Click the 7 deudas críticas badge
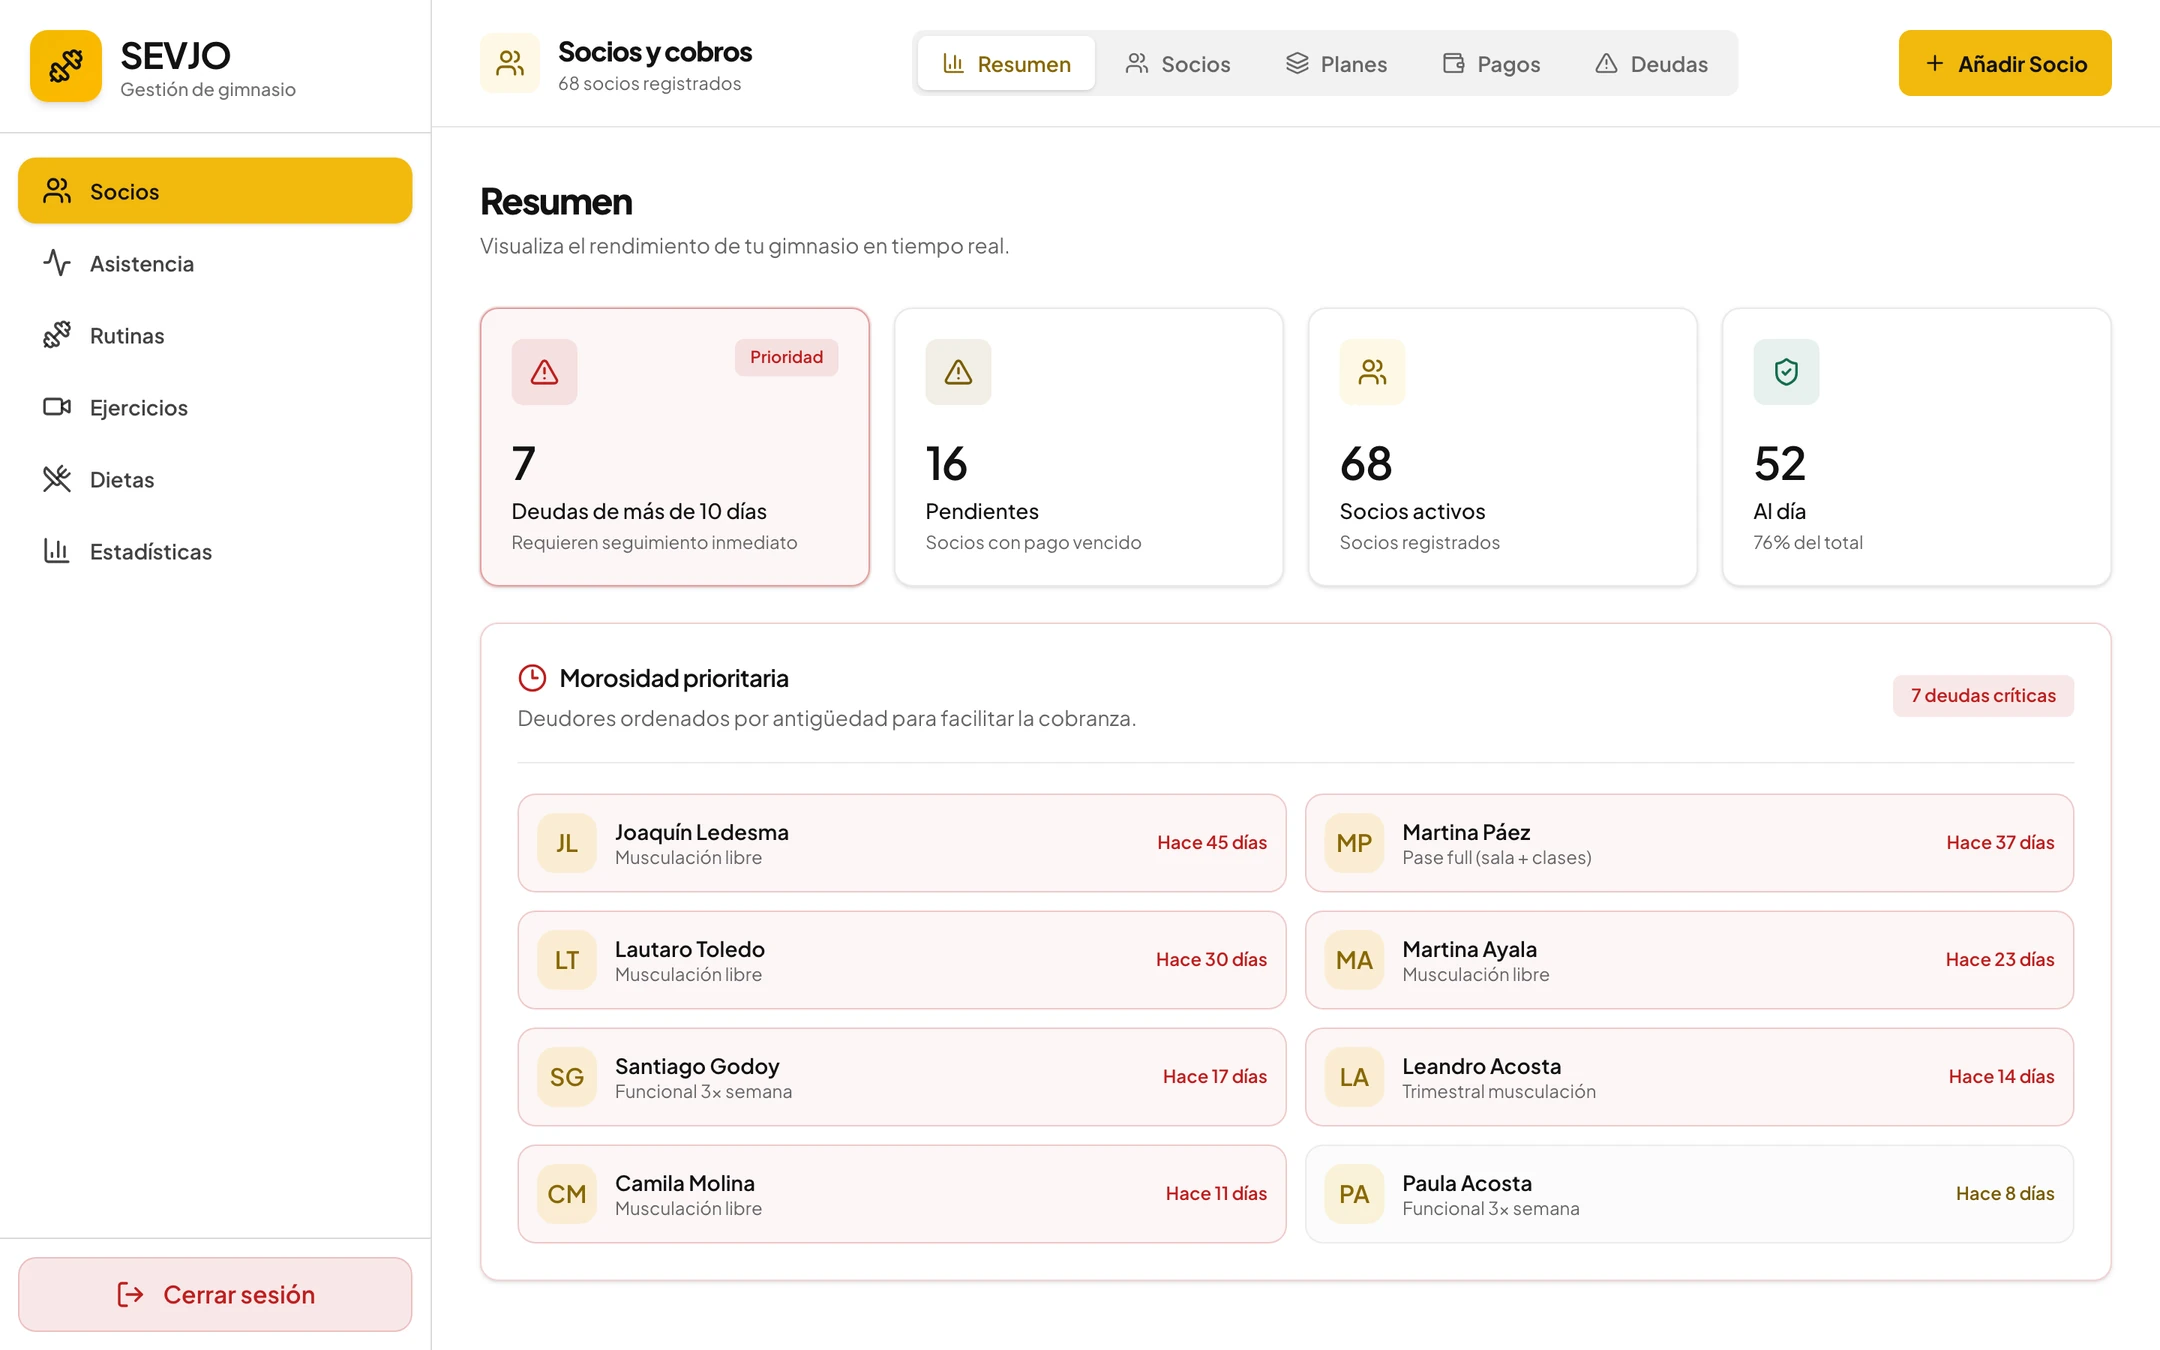Screen dimensions: 2160x1350 pyautogui.click(x=1983, y=695)
